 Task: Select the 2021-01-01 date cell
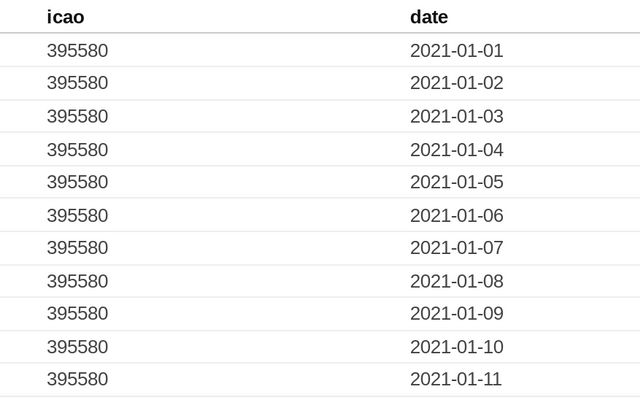pyautogui.click(x=456, y=50)
